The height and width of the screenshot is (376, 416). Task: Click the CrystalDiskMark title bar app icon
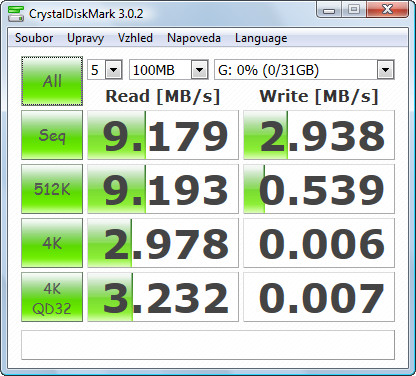16,13
